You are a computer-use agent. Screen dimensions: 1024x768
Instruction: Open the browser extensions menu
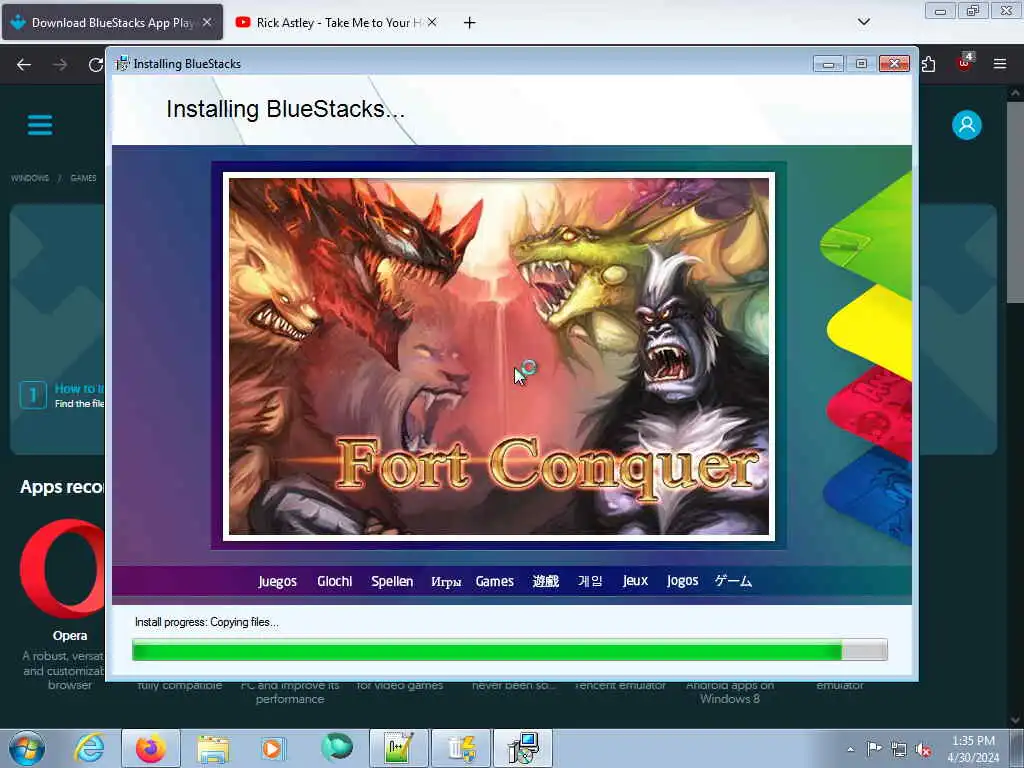click(928, 64)
